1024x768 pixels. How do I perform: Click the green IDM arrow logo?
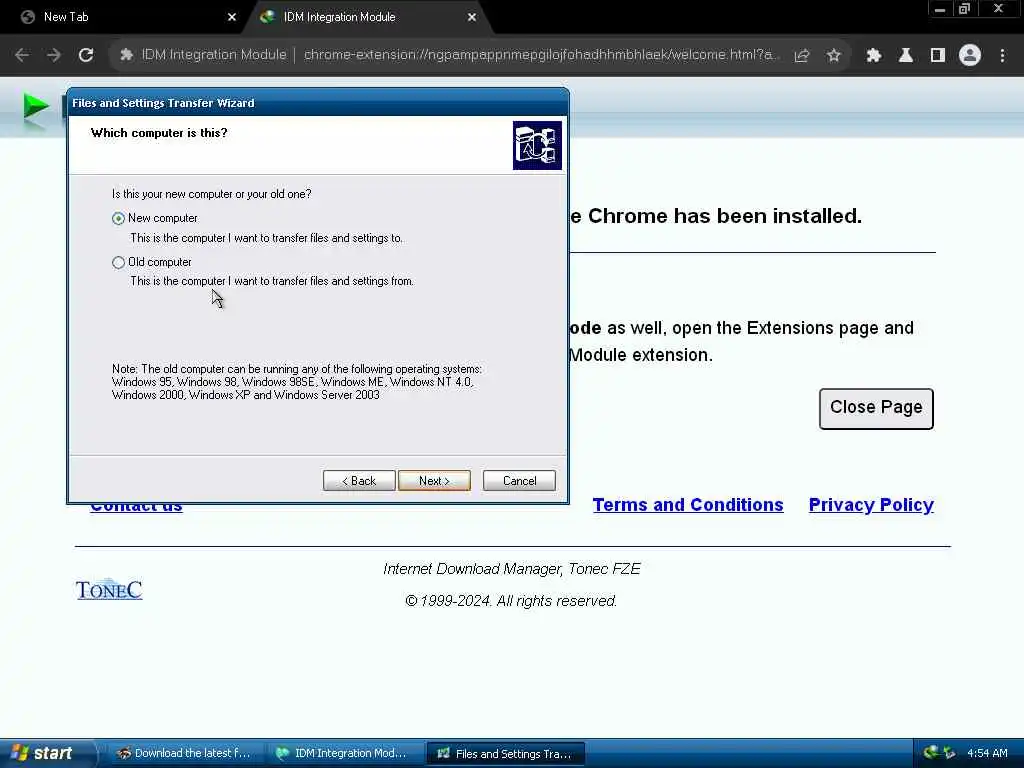[36, 108]
